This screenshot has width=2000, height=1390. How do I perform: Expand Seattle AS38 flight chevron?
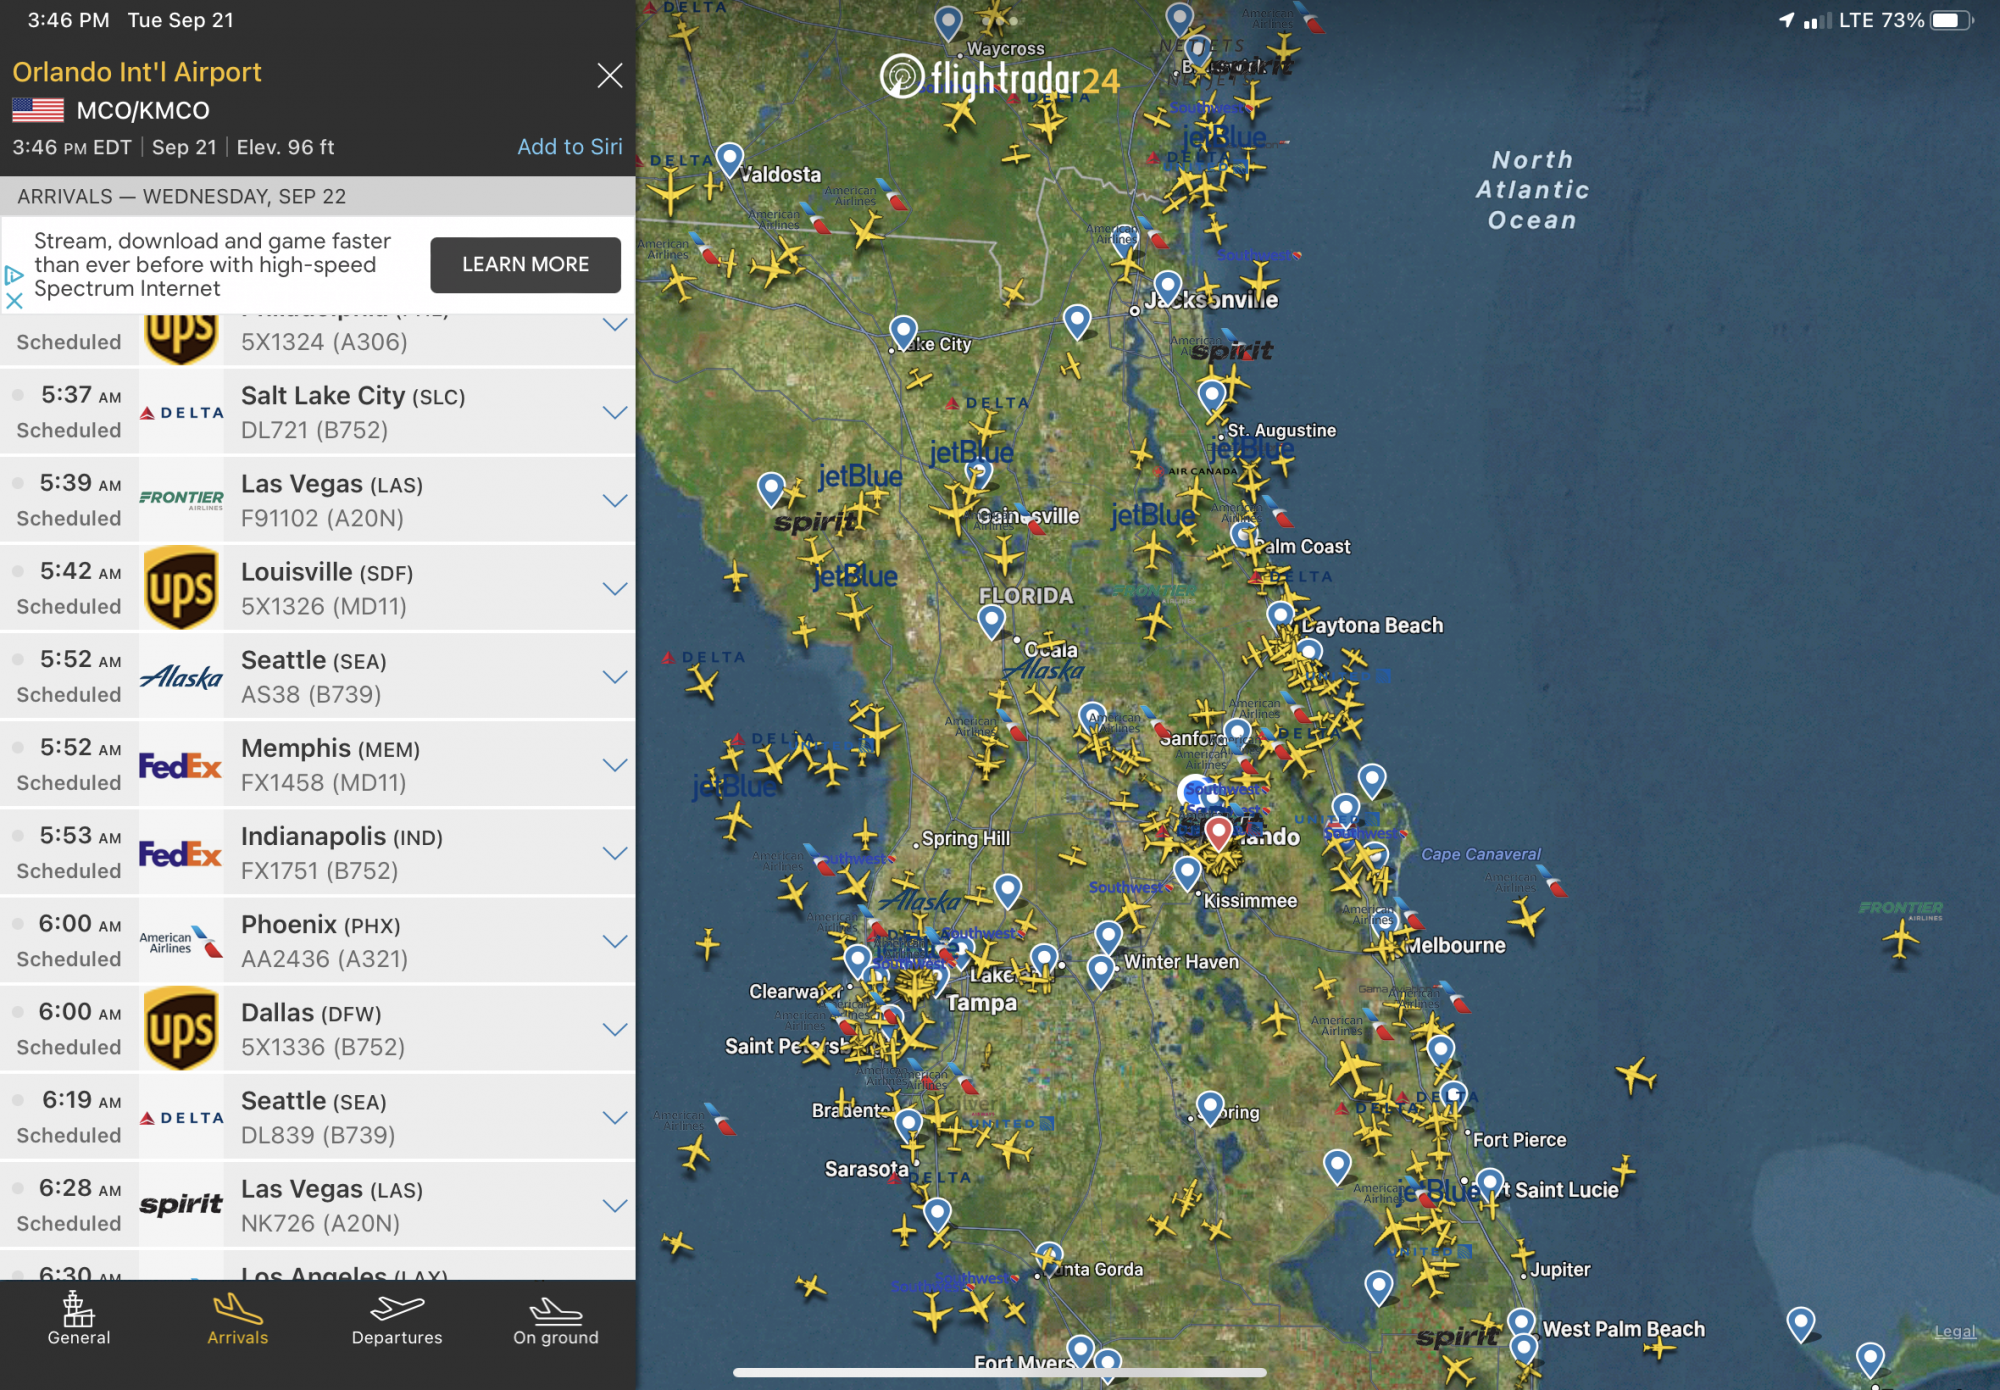click(x=614, y=676)
